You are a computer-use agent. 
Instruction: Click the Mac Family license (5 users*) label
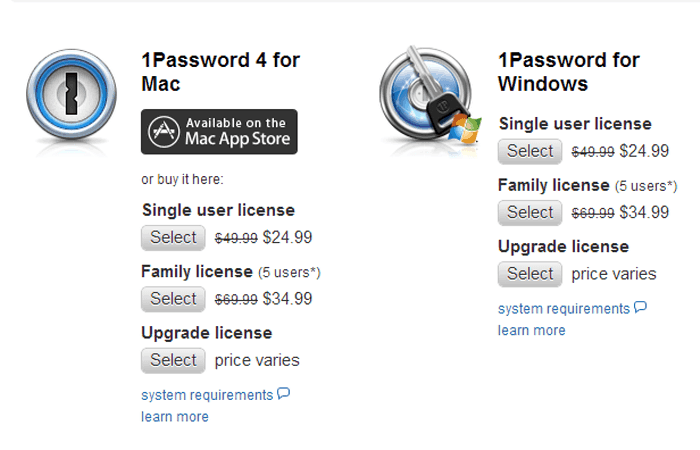tap(230, 272)
